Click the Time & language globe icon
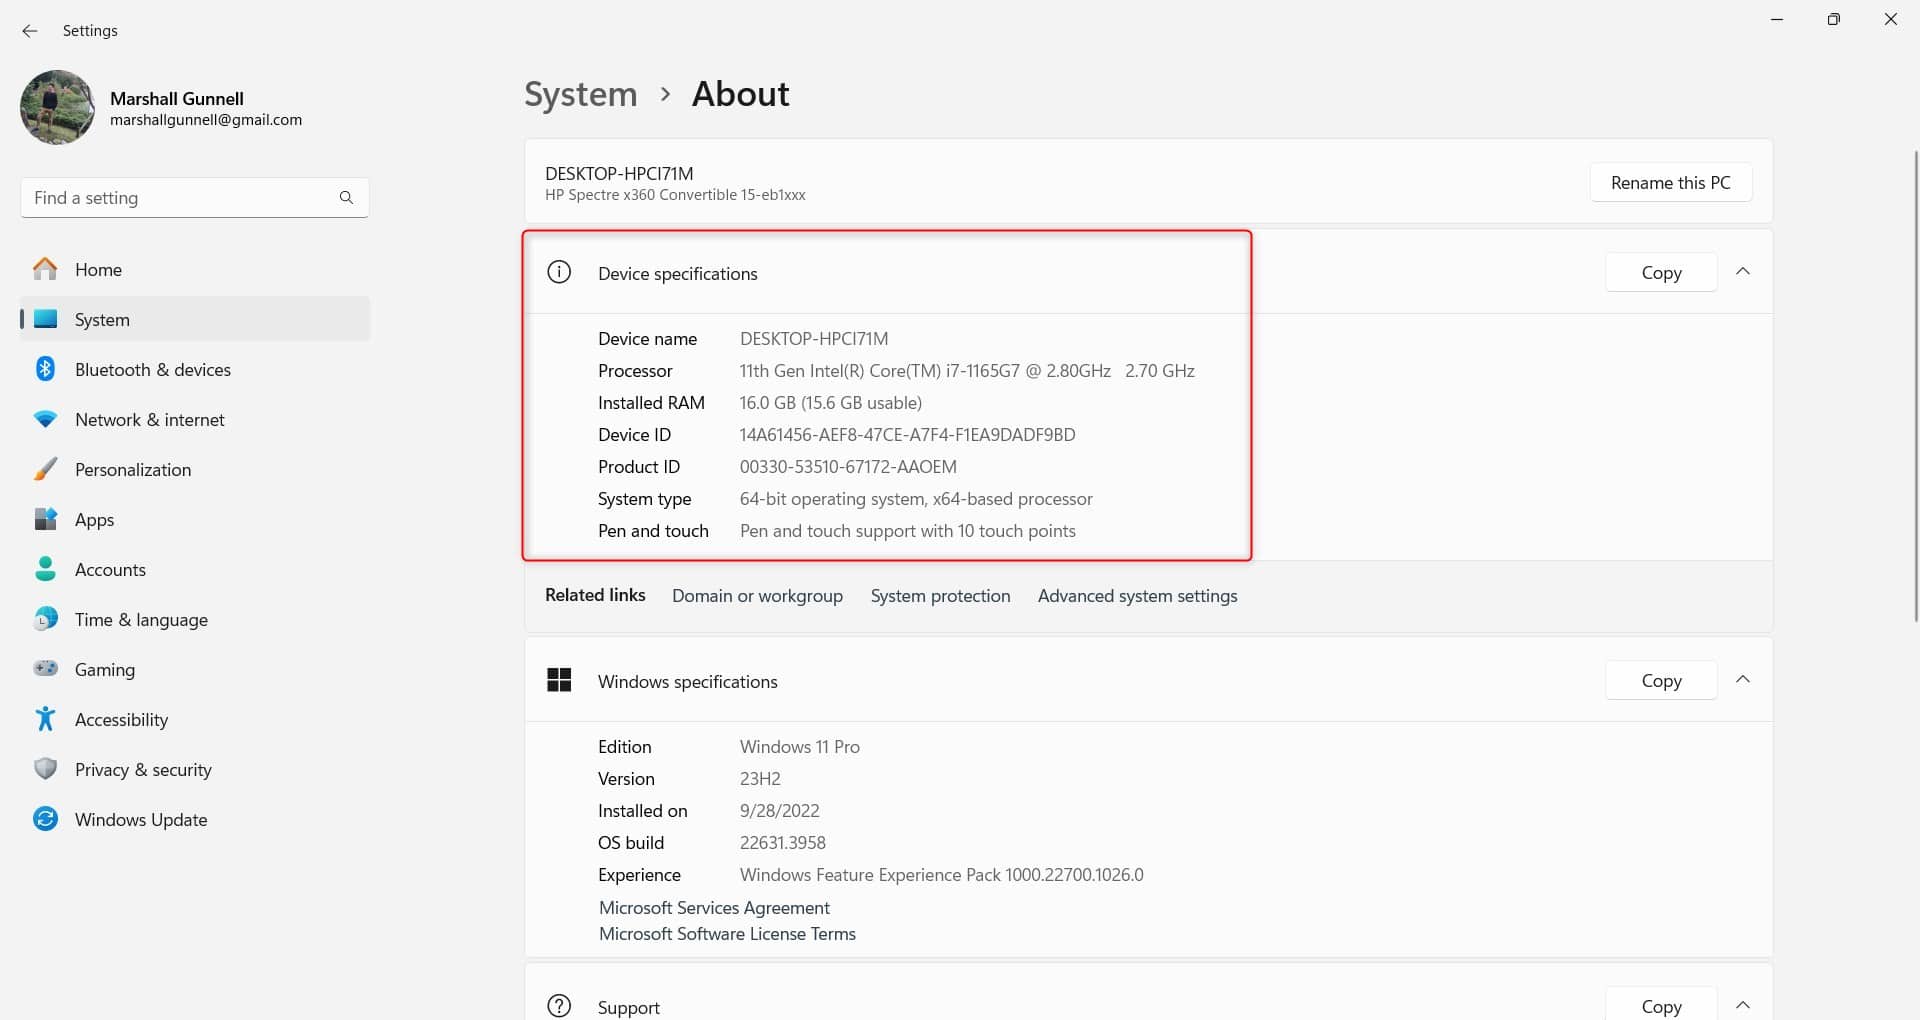This screenshot has height=1020, width=1920. click(45, 619)
